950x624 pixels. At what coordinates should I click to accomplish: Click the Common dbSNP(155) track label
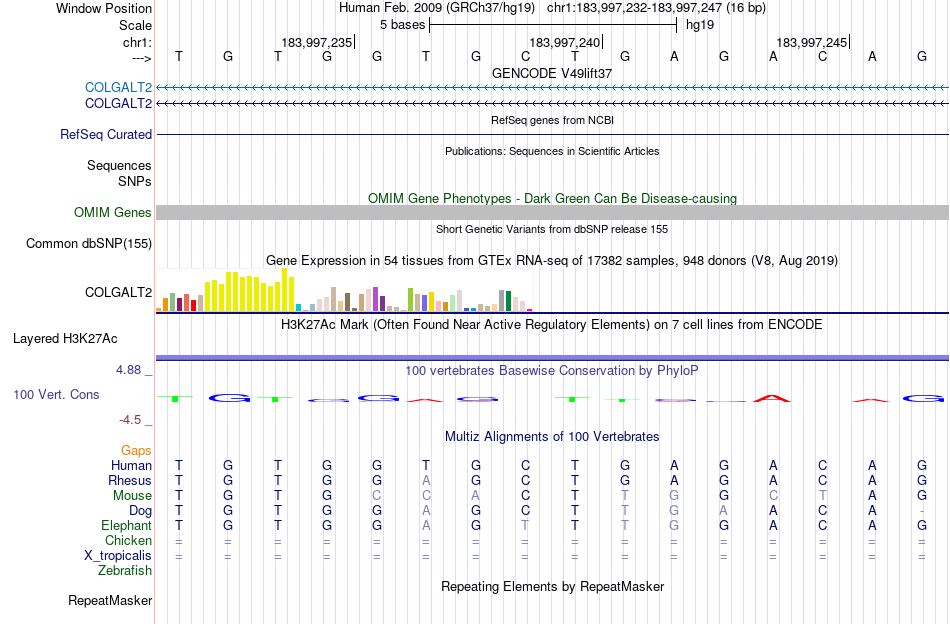coord(89,244)
